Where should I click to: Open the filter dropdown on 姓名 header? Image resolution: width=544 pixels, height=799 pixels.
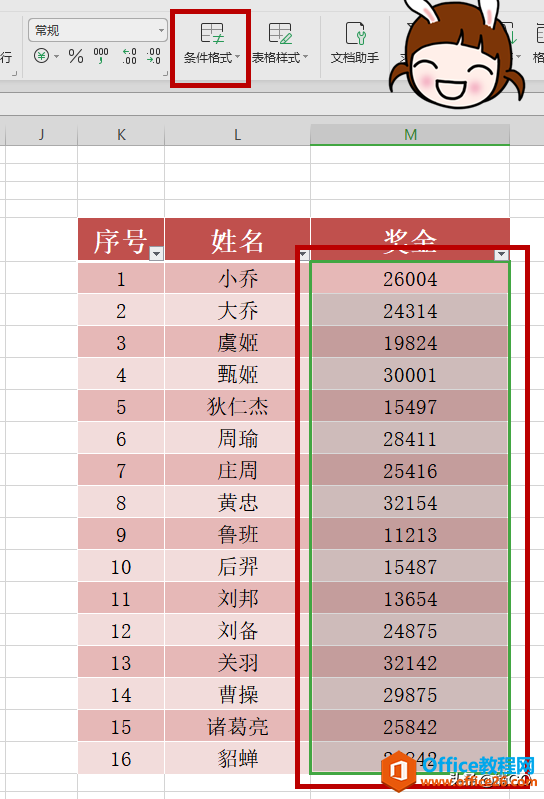click(x=303, y=253)
